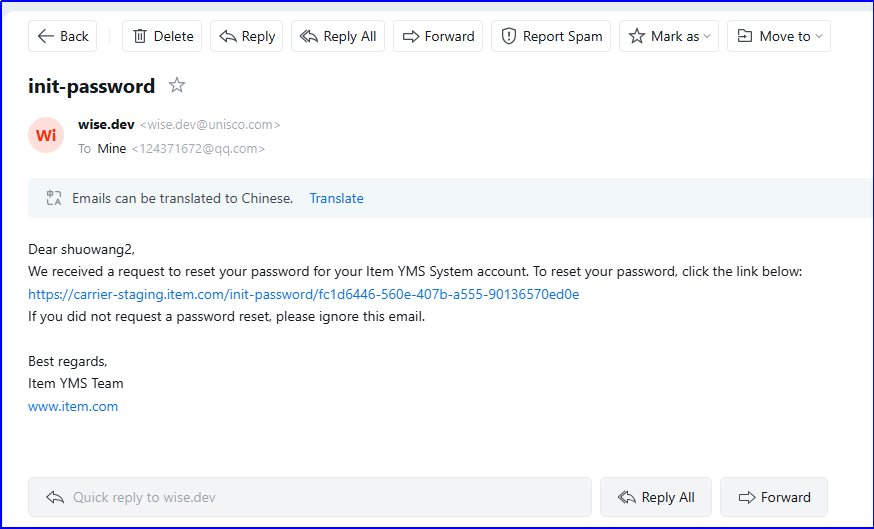Click the reply arrow icon in quick reply box
This screenshot has width=874, height=529.
54,497
